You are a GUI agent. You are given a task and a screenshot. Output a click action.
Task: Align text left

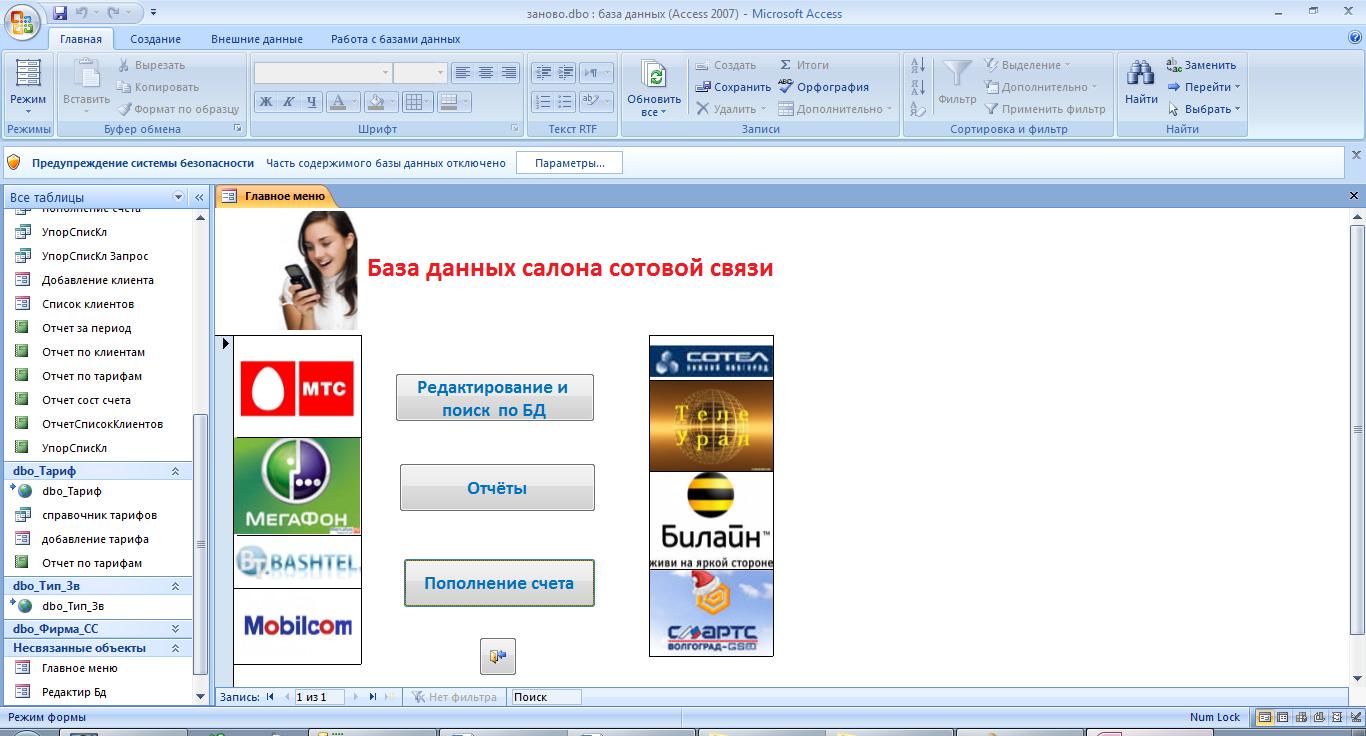(462, 73)
